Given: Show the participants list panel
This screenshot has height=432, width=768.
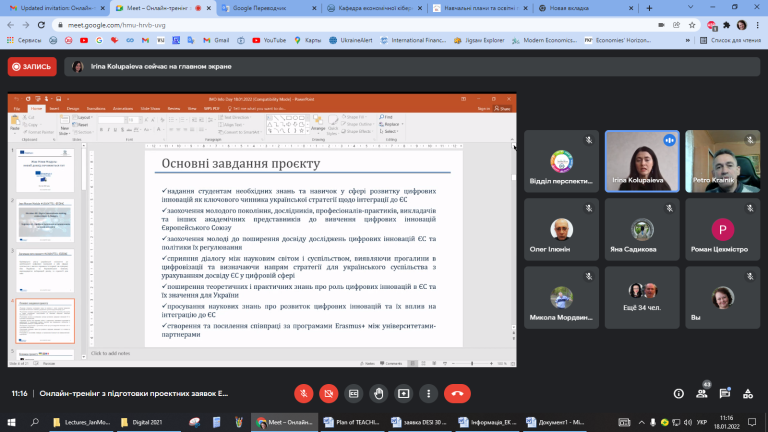Looking at the screenshot, I should (x=702, y=393).
